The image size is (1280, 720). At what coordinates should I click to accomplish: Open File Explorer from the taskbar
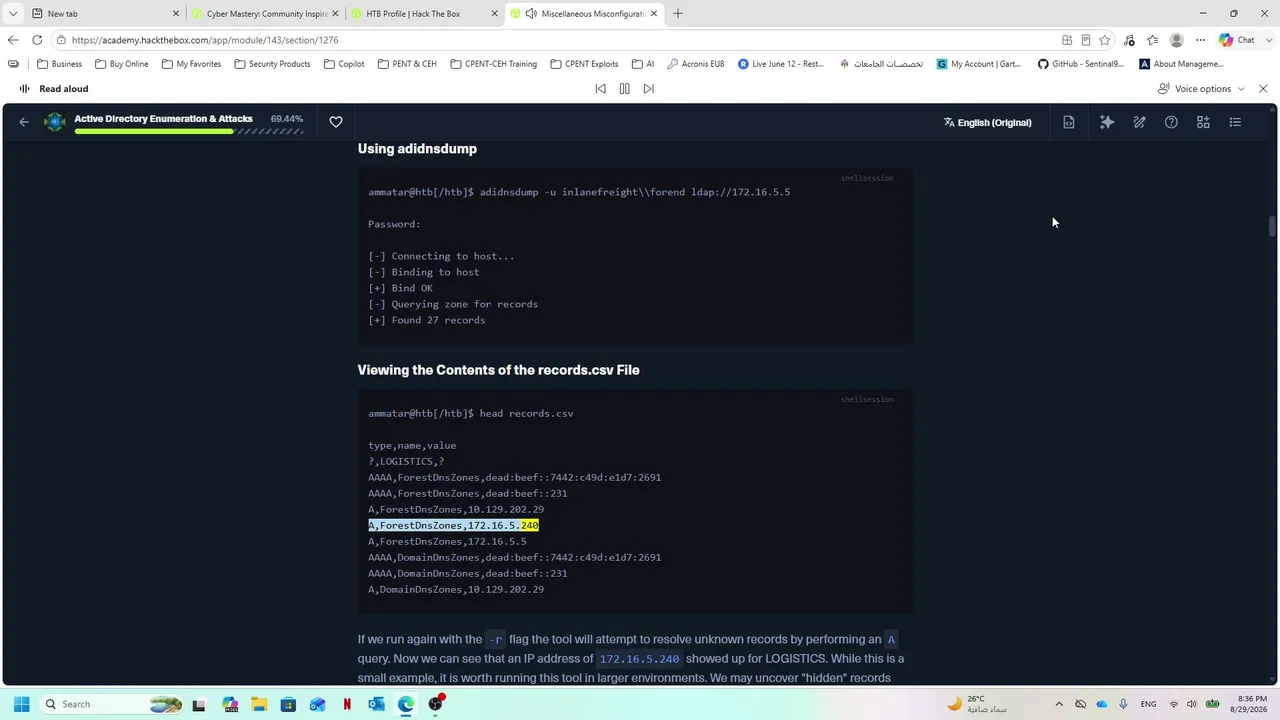(x=259, y=704)
